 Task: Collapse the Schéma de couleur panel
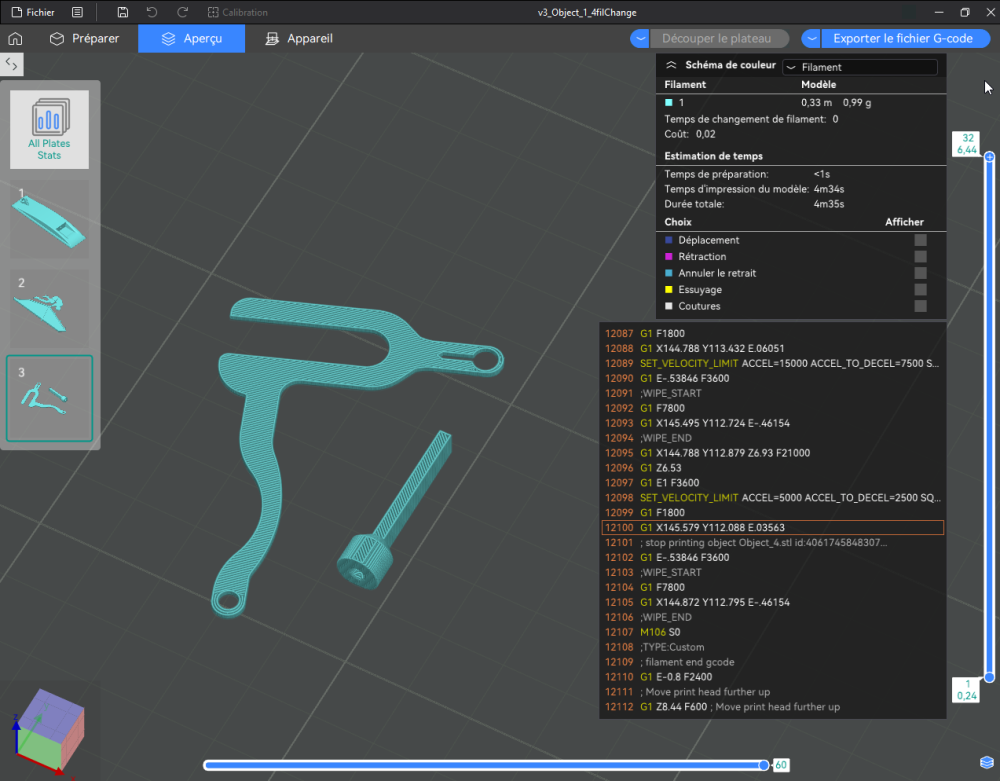pos(671,65)
